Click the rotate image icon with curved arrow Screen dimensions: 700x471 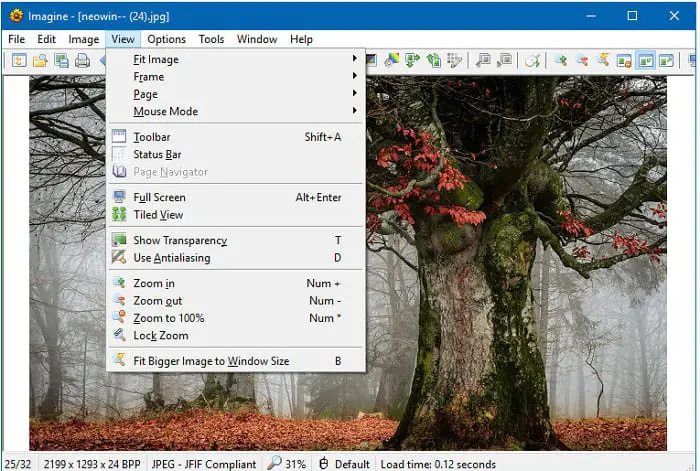click(433, 60)
